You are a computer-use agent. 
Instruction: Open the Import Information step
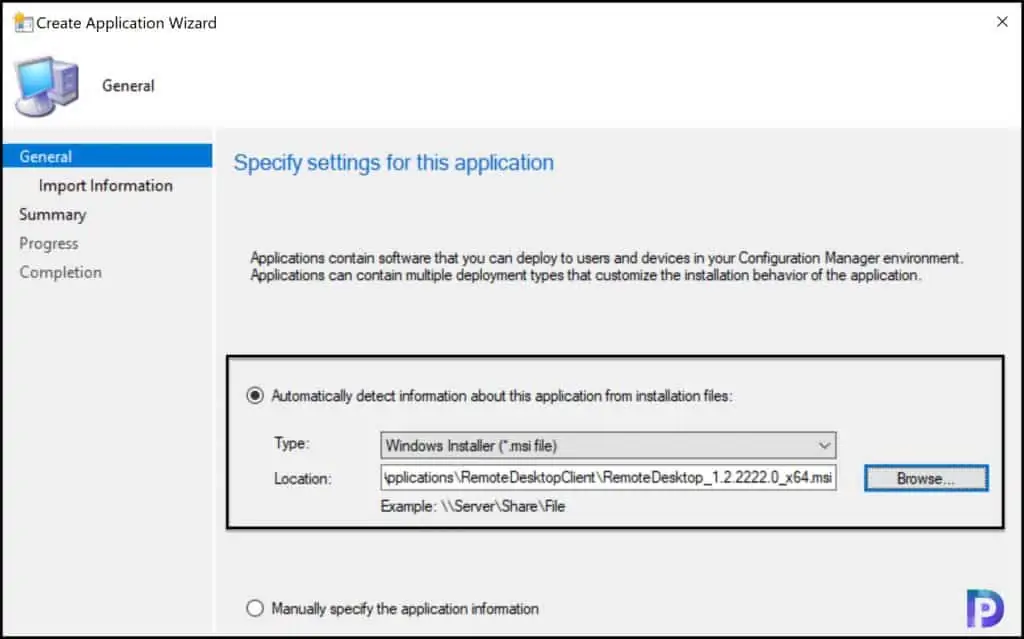coord(106,186)
